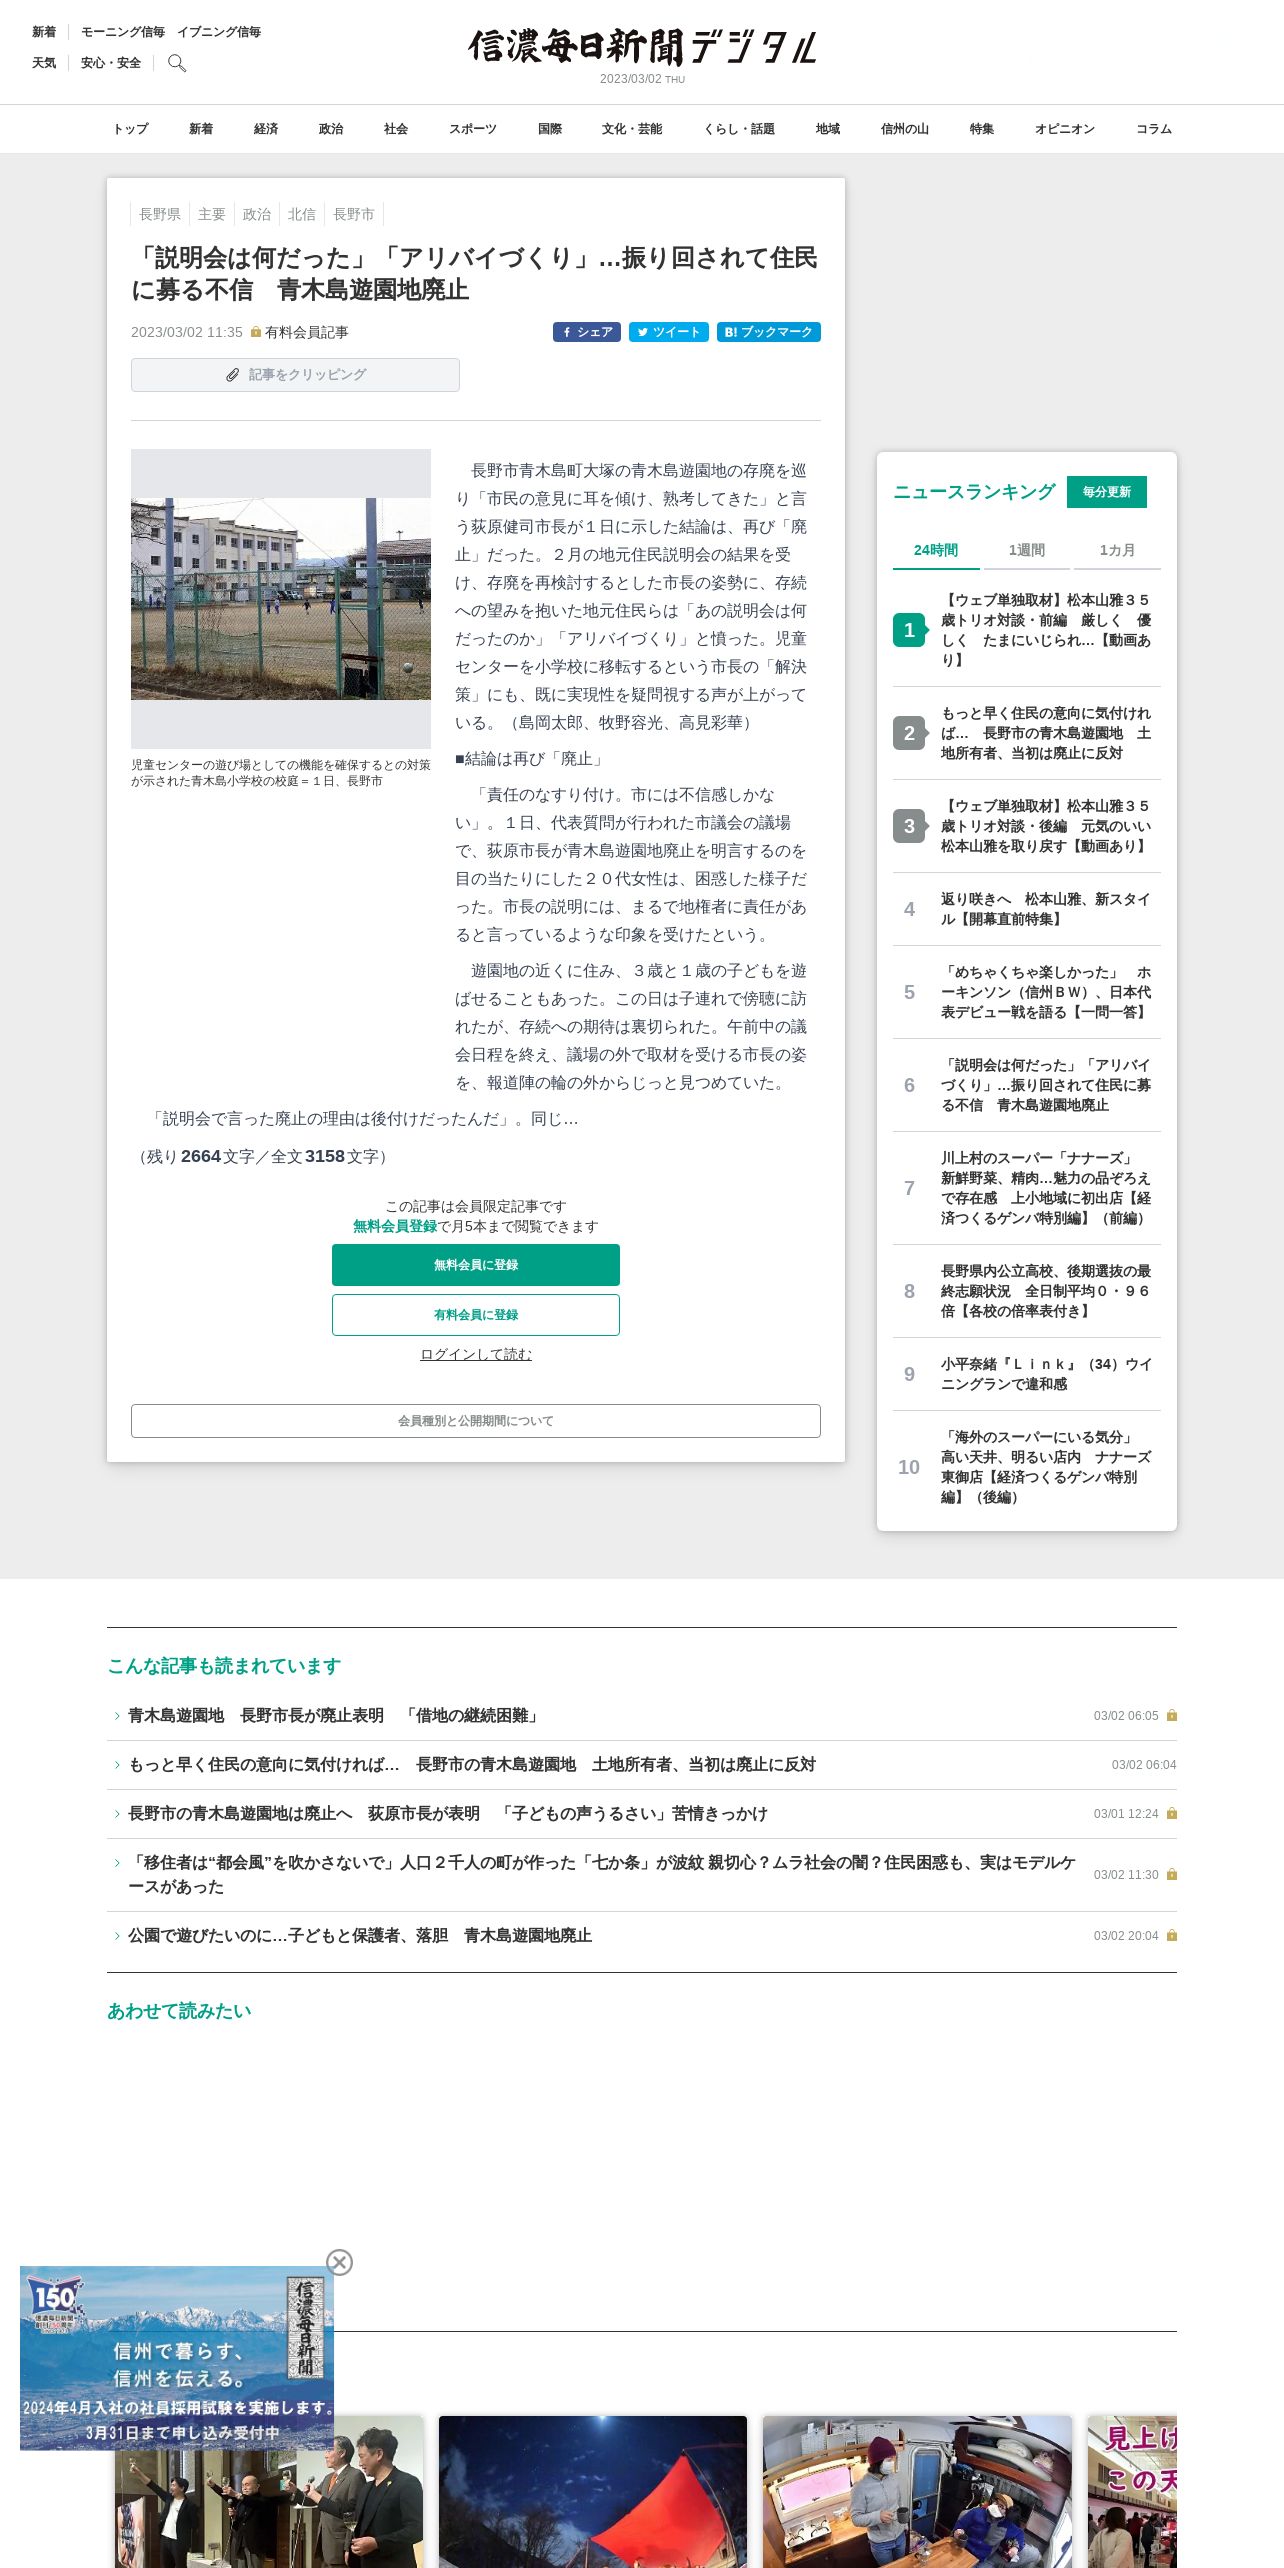Click lock icon beside 03/02 20:04 article
Image resolution: width=1284 pixels, height=2568 pixels.
1172,1936
